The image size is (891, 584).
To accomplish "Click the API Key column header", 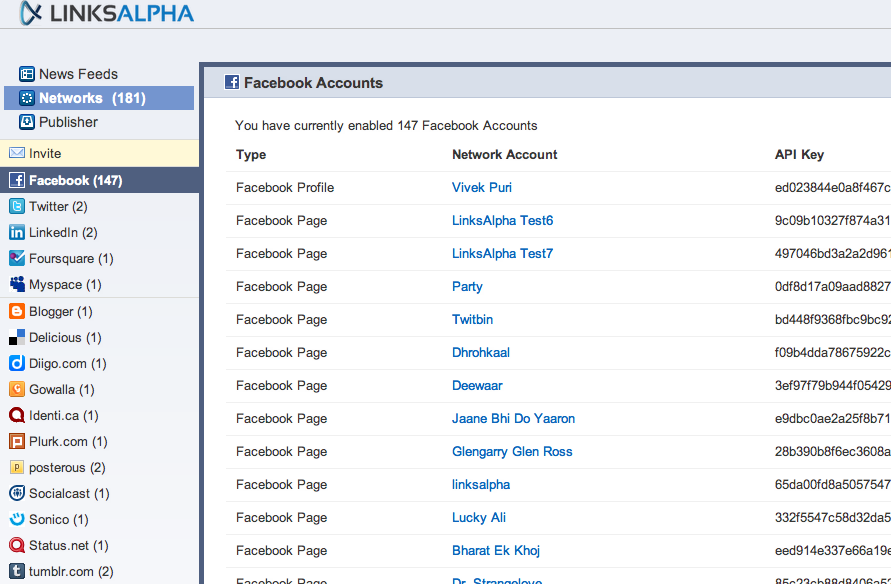I will tap(799, 155).
